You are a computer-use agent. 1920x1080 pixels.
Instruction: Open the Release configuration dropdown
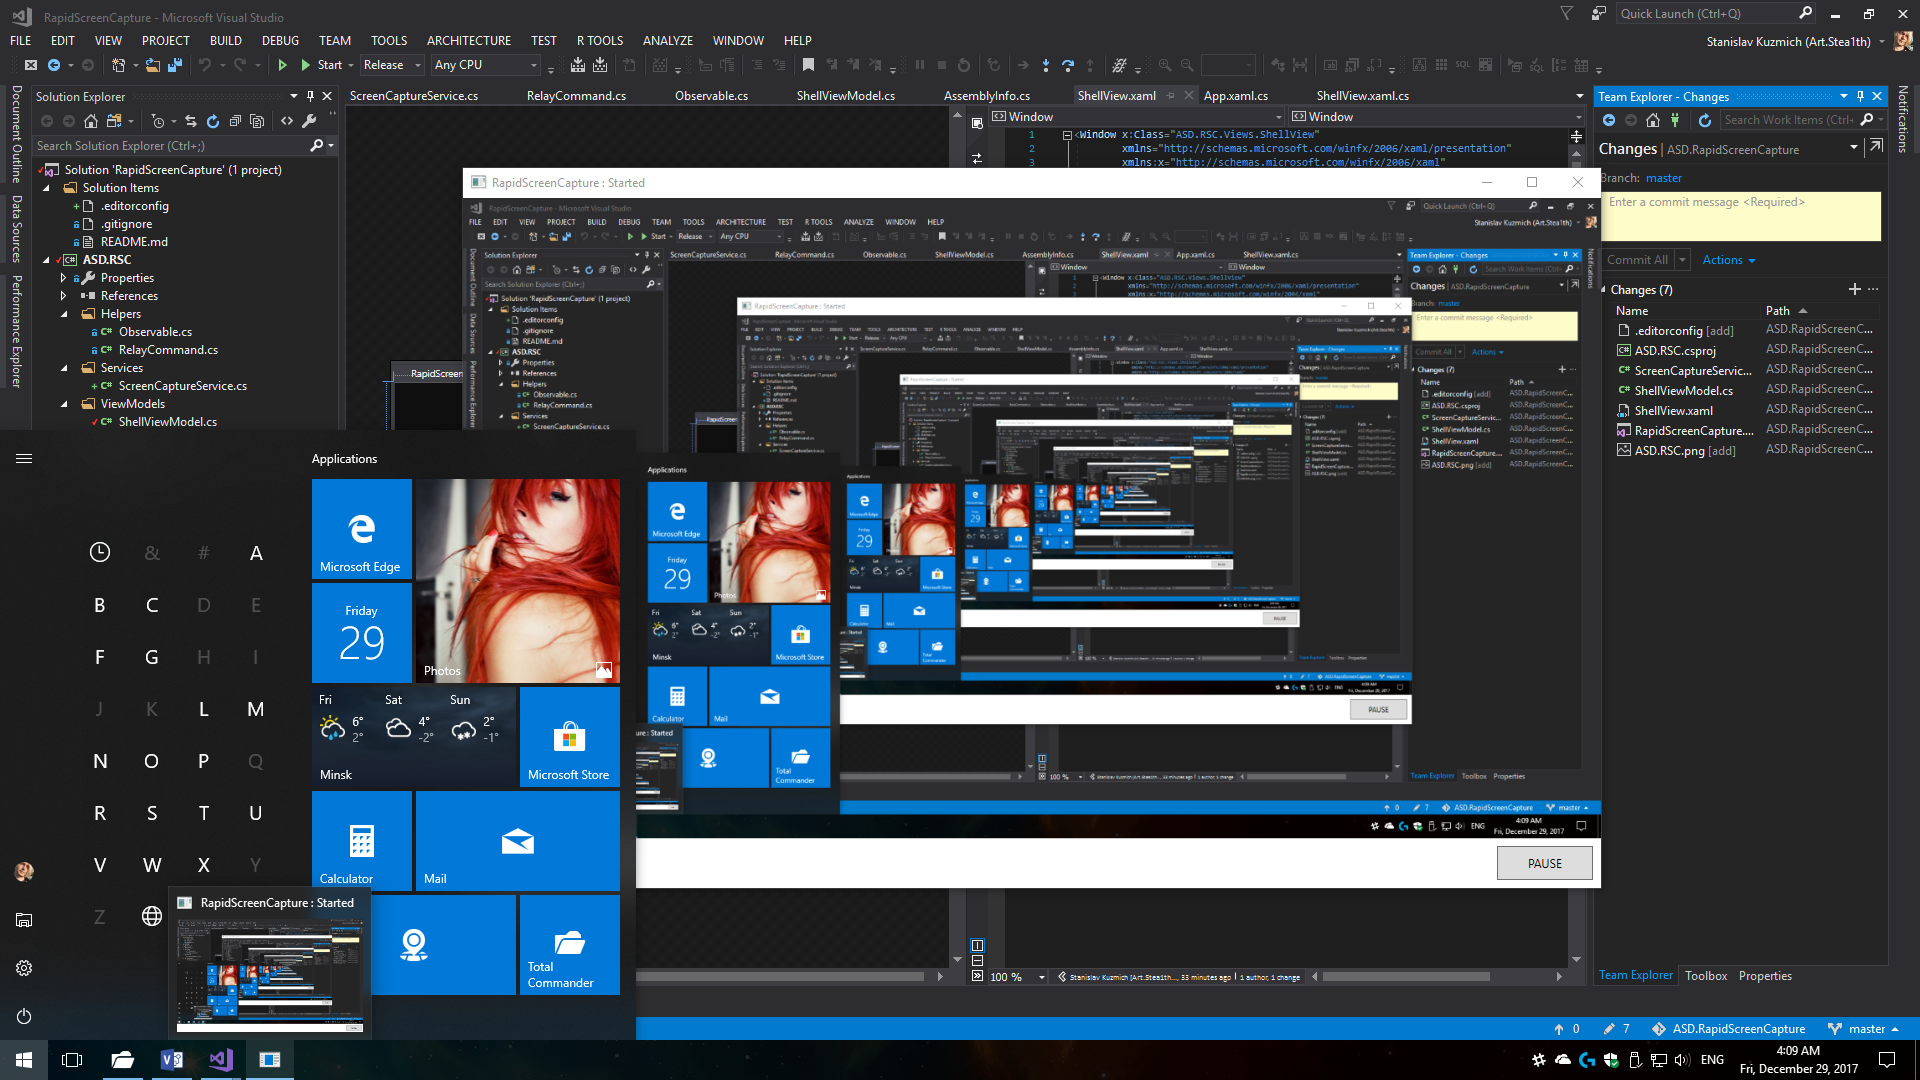[x=391, y=65]
